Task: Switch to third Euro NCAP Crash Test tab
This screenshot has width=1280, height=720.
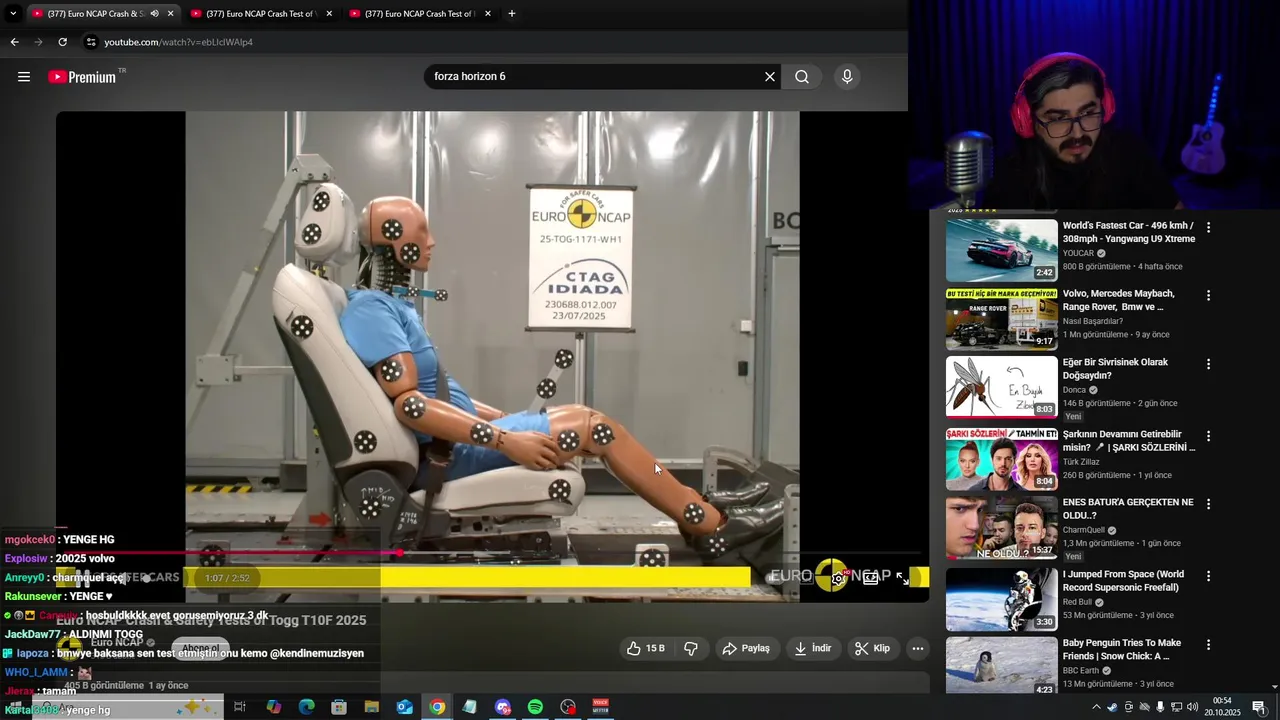Action: [x=418, y=14]
